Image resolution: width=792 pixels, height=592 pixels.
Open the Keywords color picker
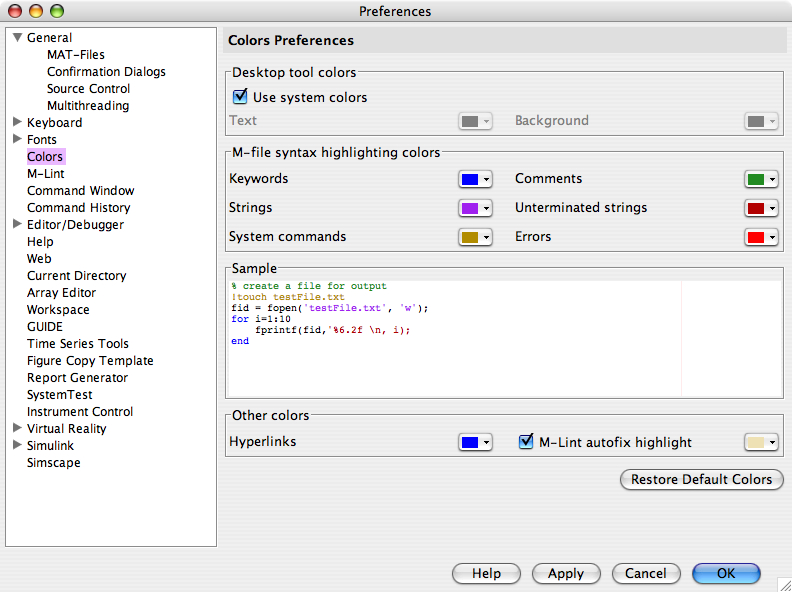coord(475,179)
